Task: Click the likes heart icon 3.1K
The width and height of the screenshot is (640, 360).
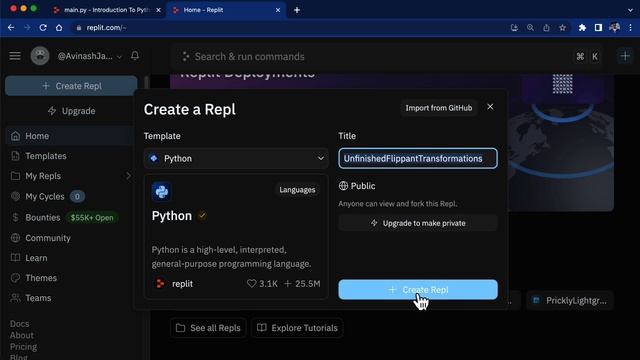Action: (251, 283)
